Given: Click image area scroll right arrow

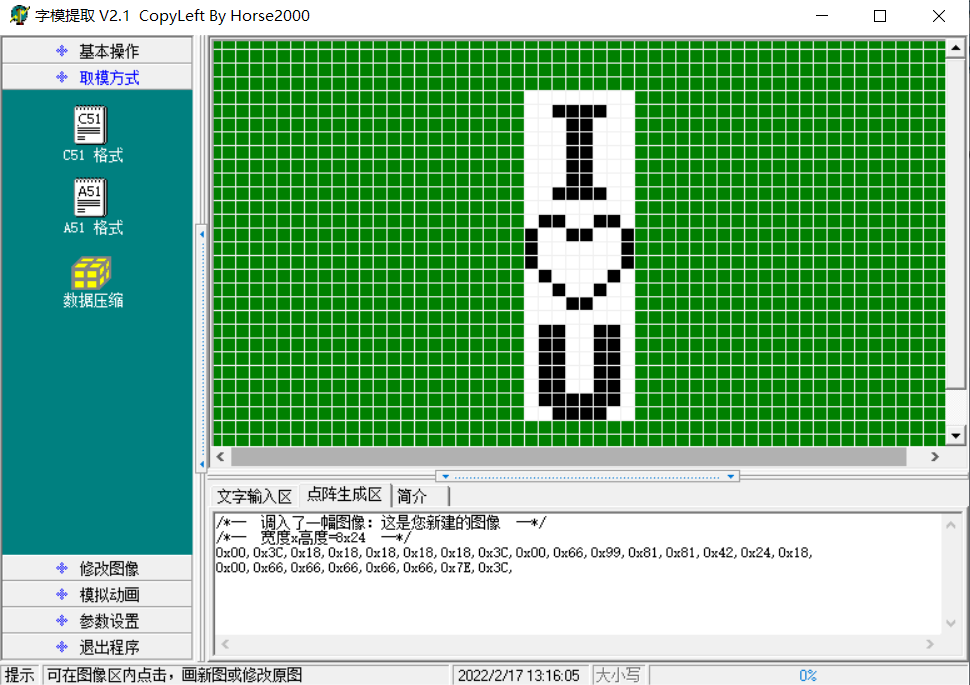Looking at the screenshot, I should click(935, 457).
